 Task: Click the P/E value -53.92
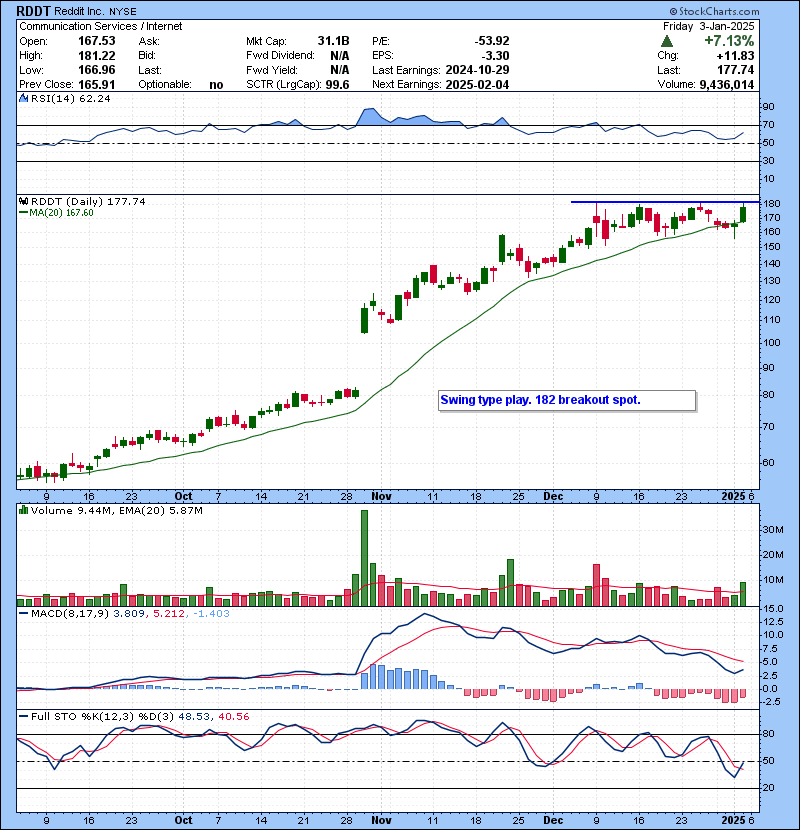[x=491, y=41]
